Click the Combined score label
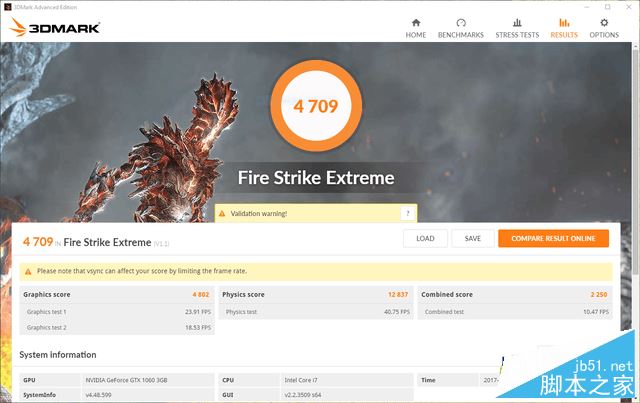 (x=447, y=294)
